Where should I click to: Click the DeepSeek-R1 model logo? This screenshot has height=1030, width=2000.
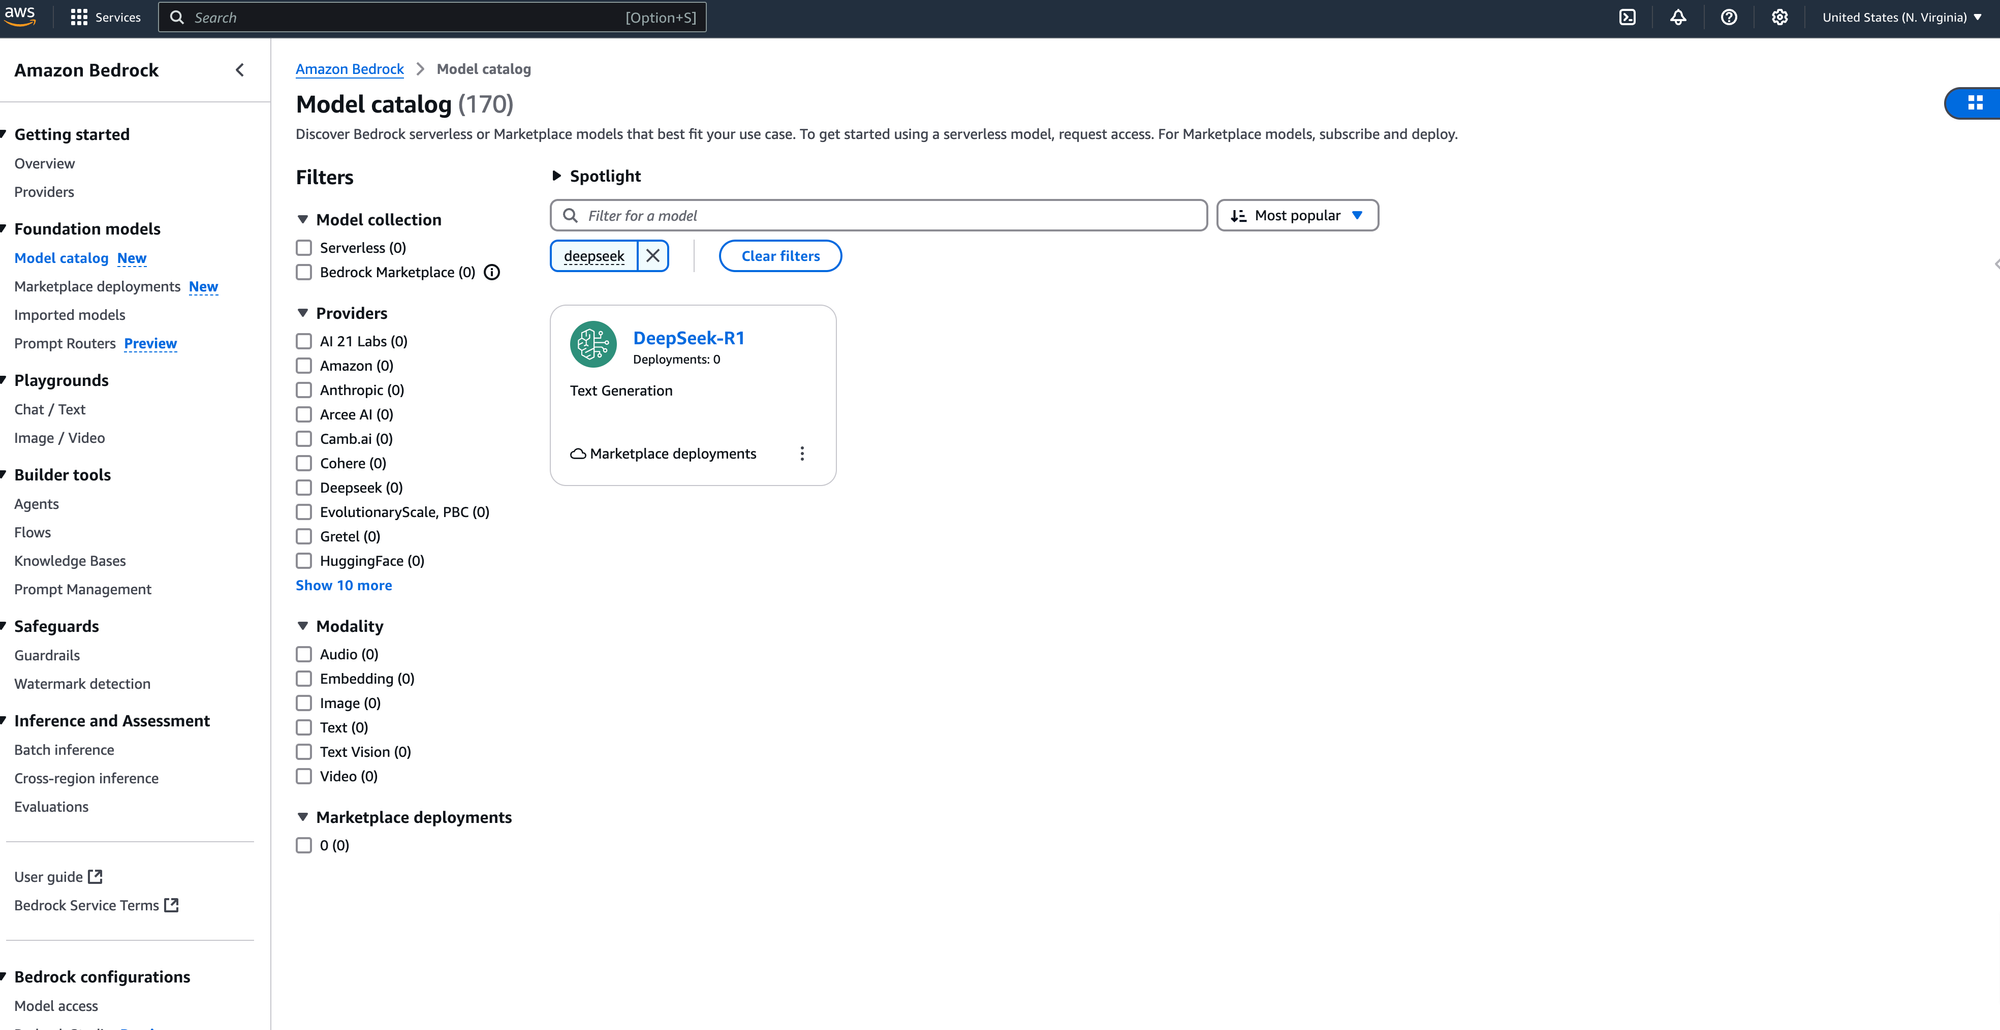pyautogui.click(x=593, y=344)
